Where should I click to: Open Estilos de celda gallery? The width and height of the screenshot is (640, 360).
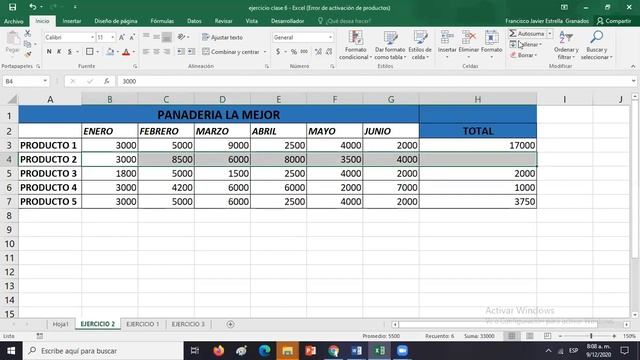pos(420,45)
